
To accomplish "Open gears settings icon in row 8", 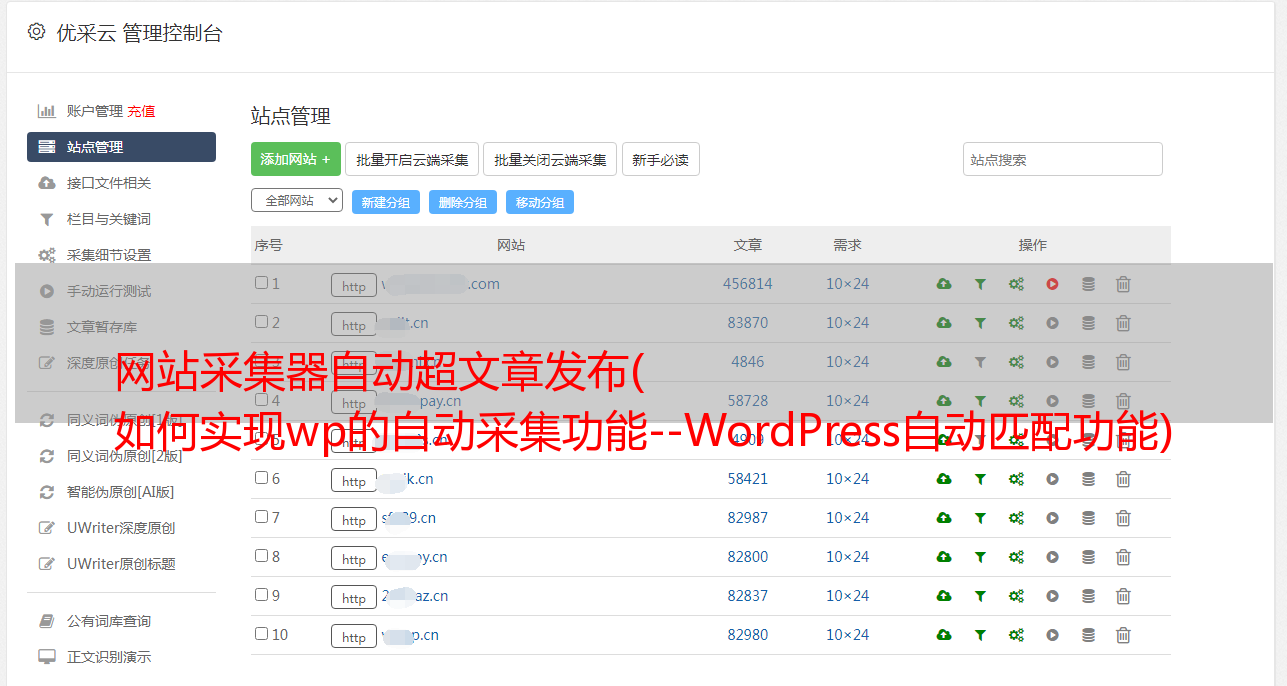I will coord(1016,557).
